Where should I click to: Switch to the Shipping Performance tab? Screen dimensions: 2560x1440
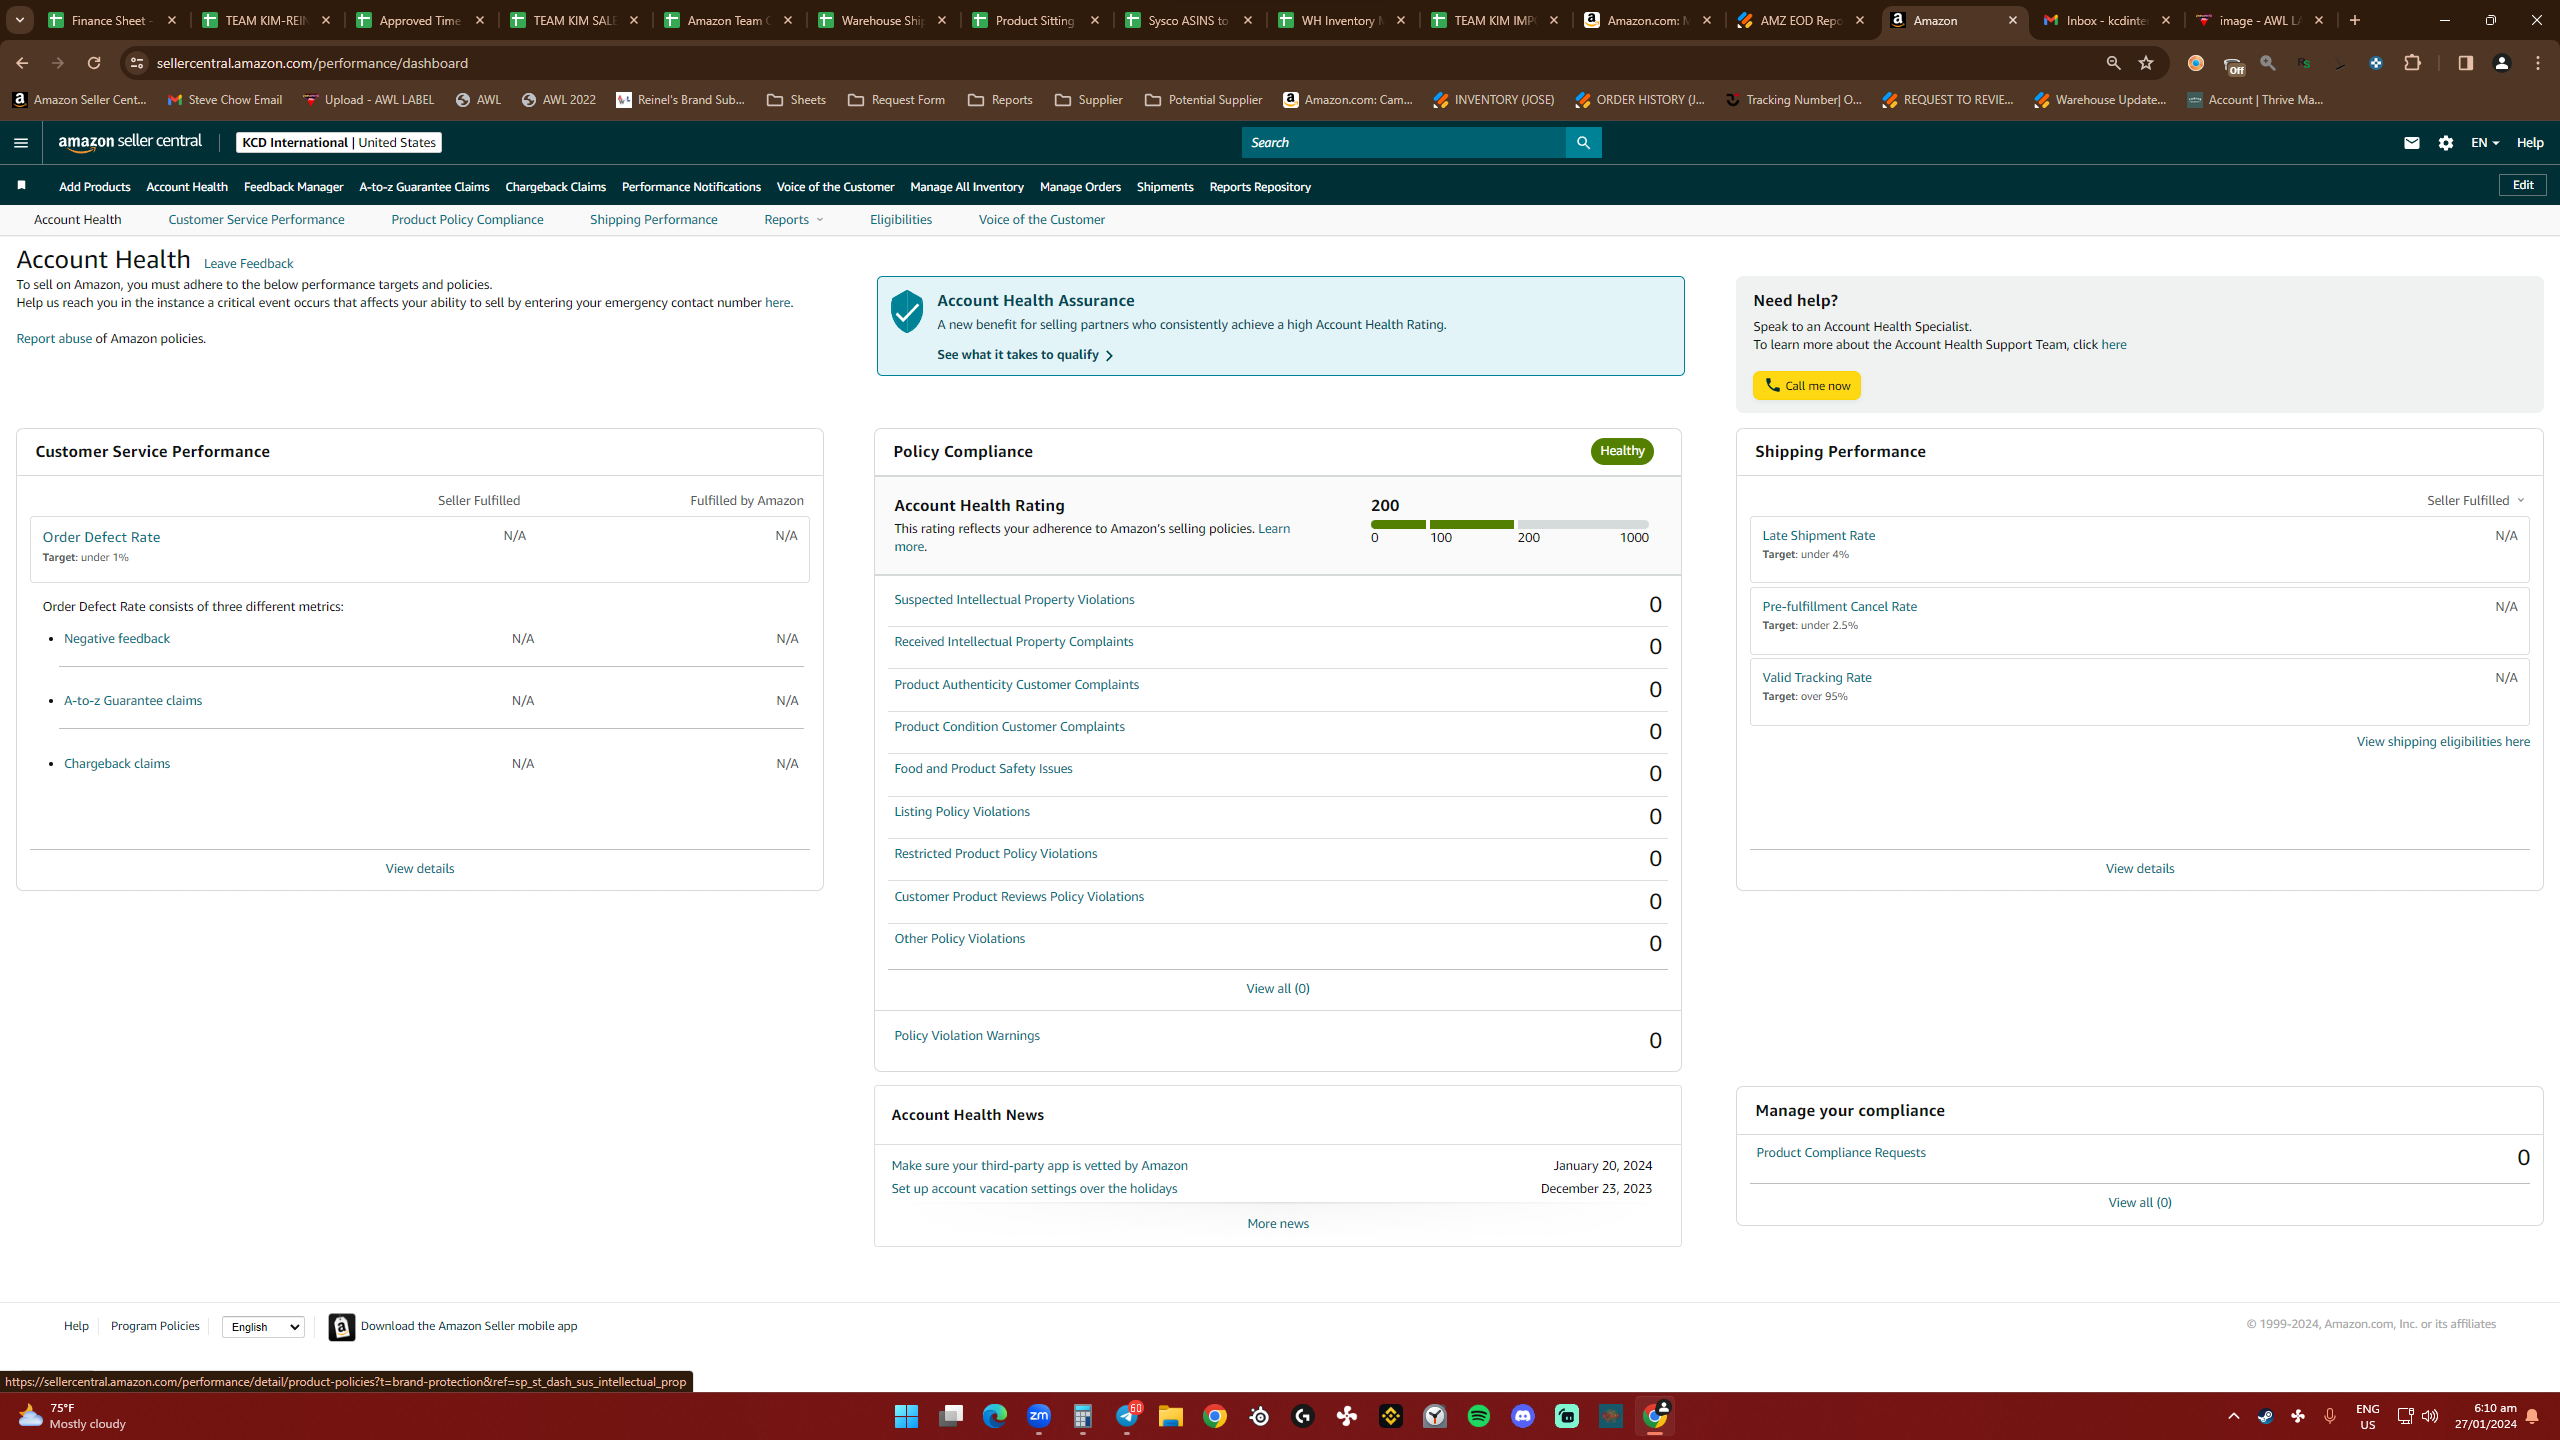[653, 220]
